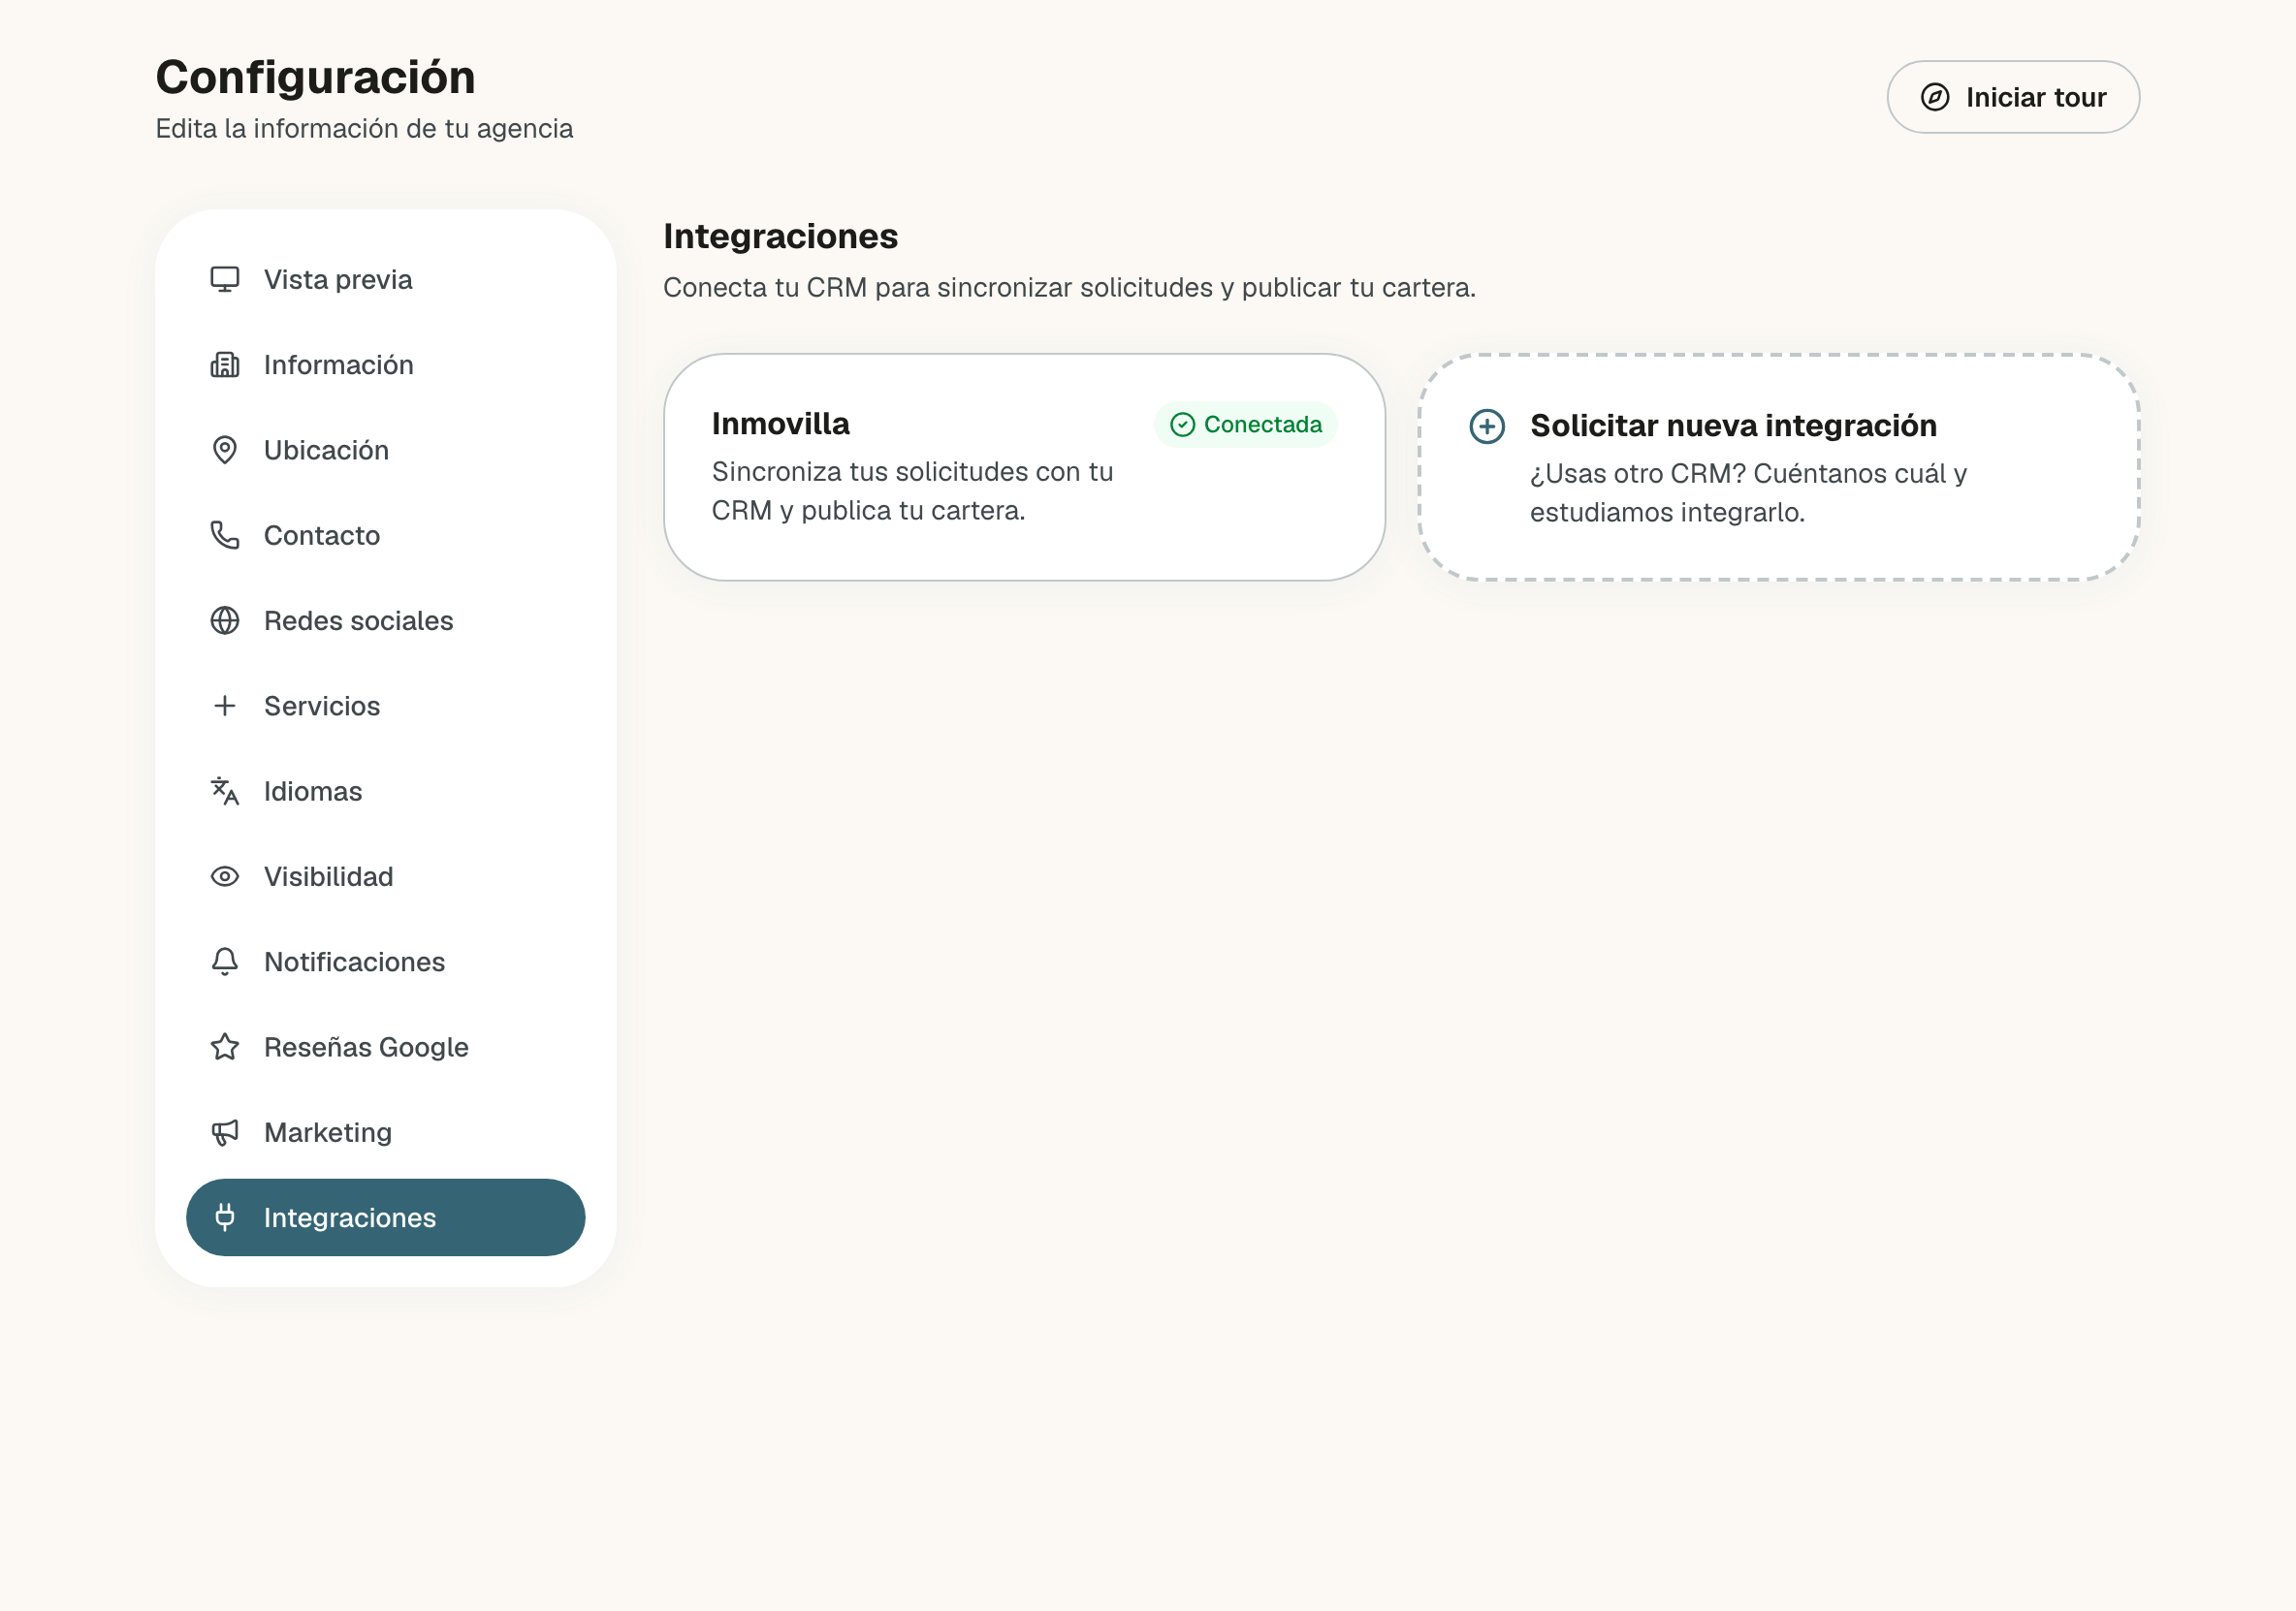Viewport: 2296px width, 1611px height.
Task: Click the circled plus icon for new integration
Action: click(x=1487, y=426)
